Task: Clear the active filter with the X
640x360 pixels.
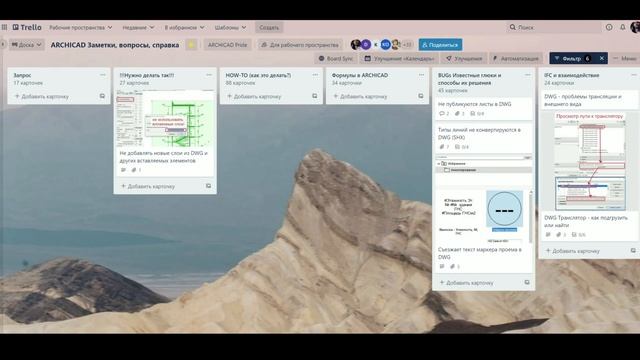Action: [x=602, y=58]
